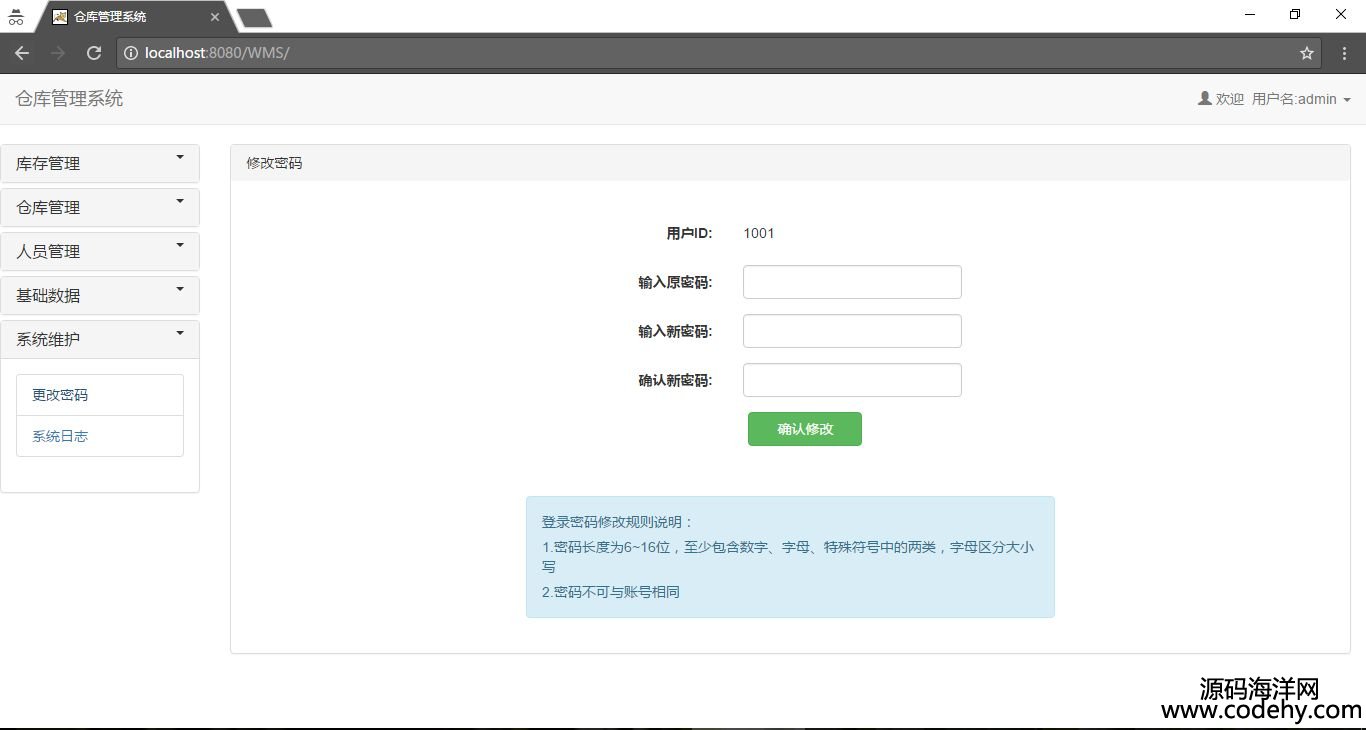Expand the 基础数据 sidebar section
Screen dimensions: 1366x730
click(x=100, y=295)
